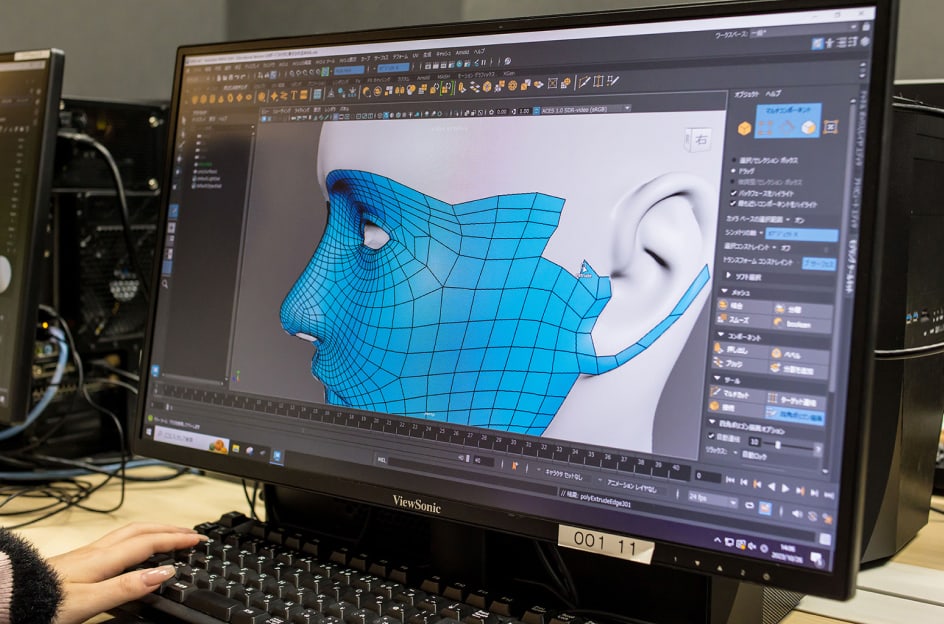Click the 分離 (Separate) mesh tool

pyautogui.click(x=803, y=309)
